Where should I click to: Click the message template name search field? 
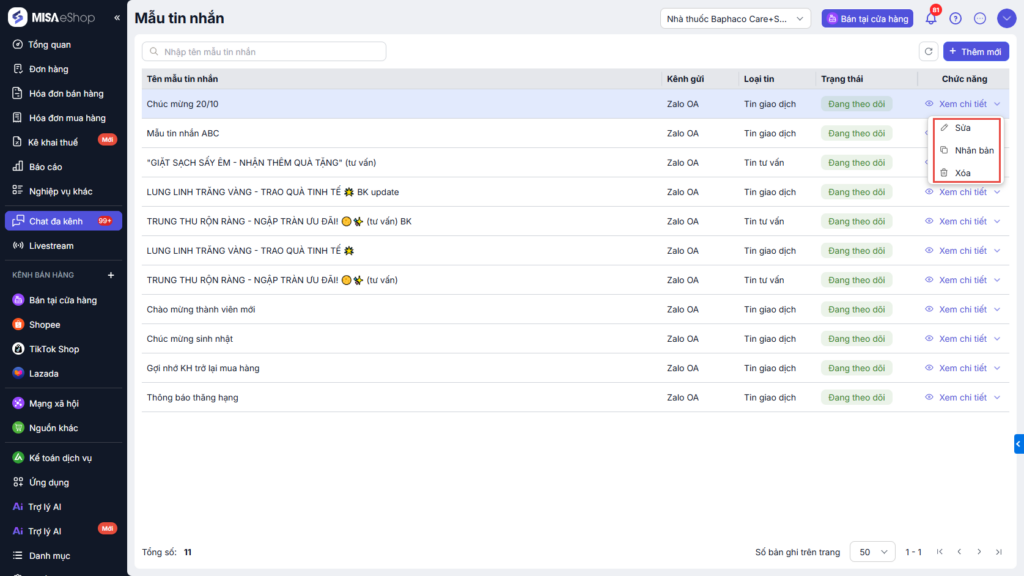[264, 51]
